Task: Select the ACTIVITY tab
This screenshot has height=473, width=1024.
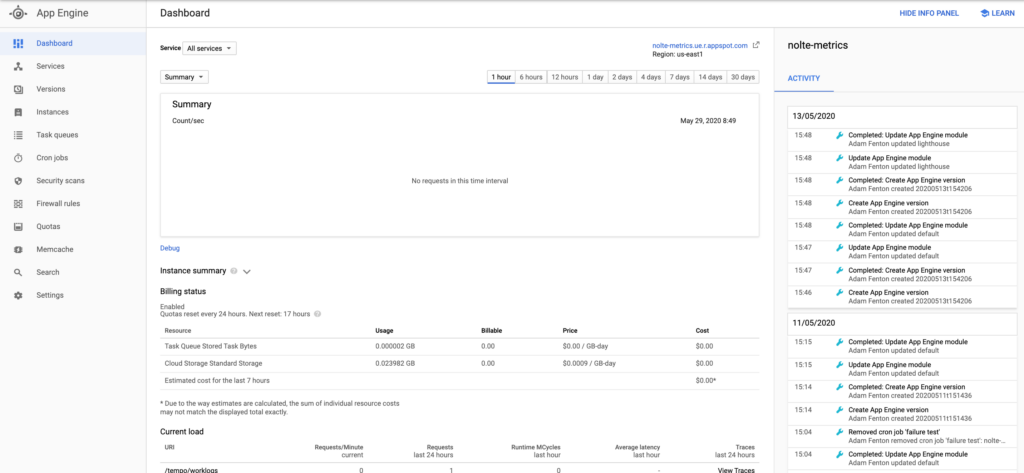Action: 803,78
